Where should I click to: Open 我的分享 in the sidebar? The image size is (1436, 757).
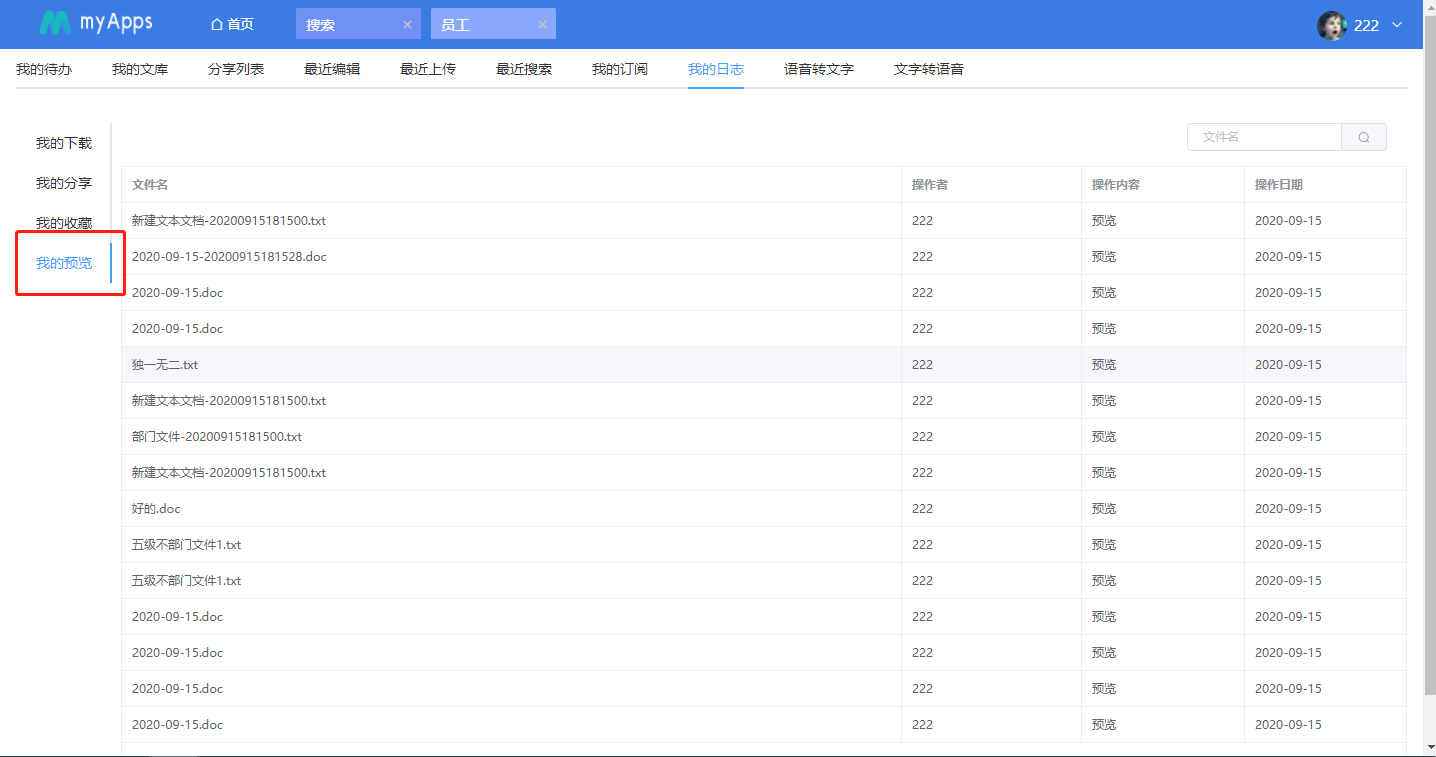point(64,183)
